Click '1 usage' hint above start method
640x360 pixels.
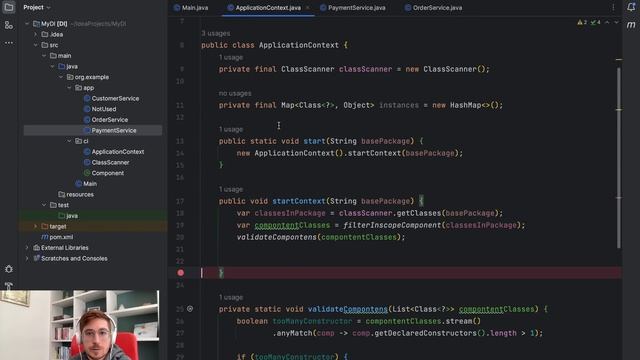[231, 129]
